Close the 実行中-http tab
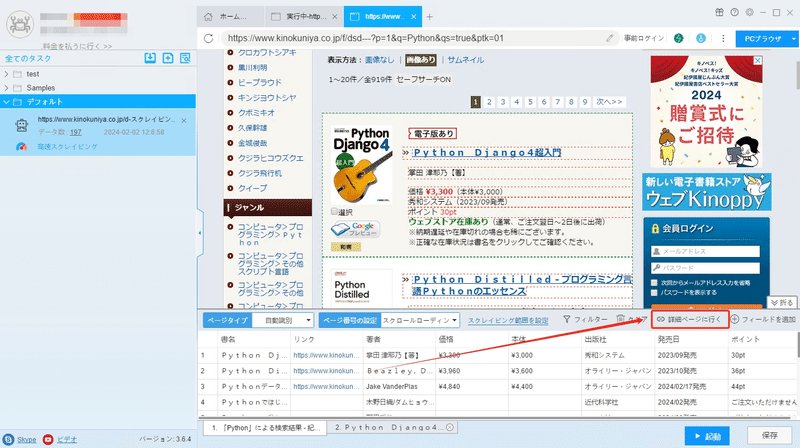 (335, 17)
